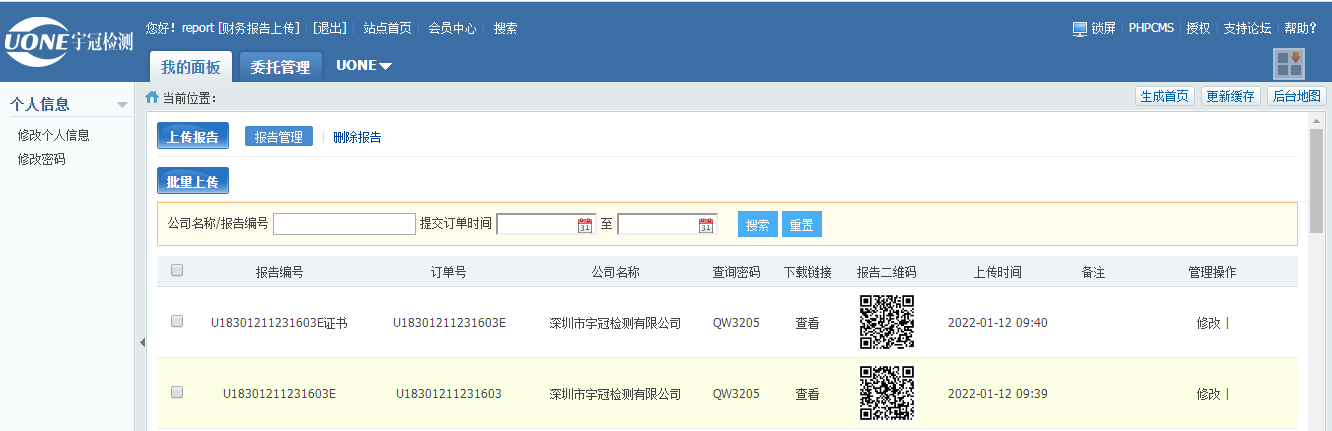
Task: Check the box for report U18301211231603E证书
Action: point(177,322)
